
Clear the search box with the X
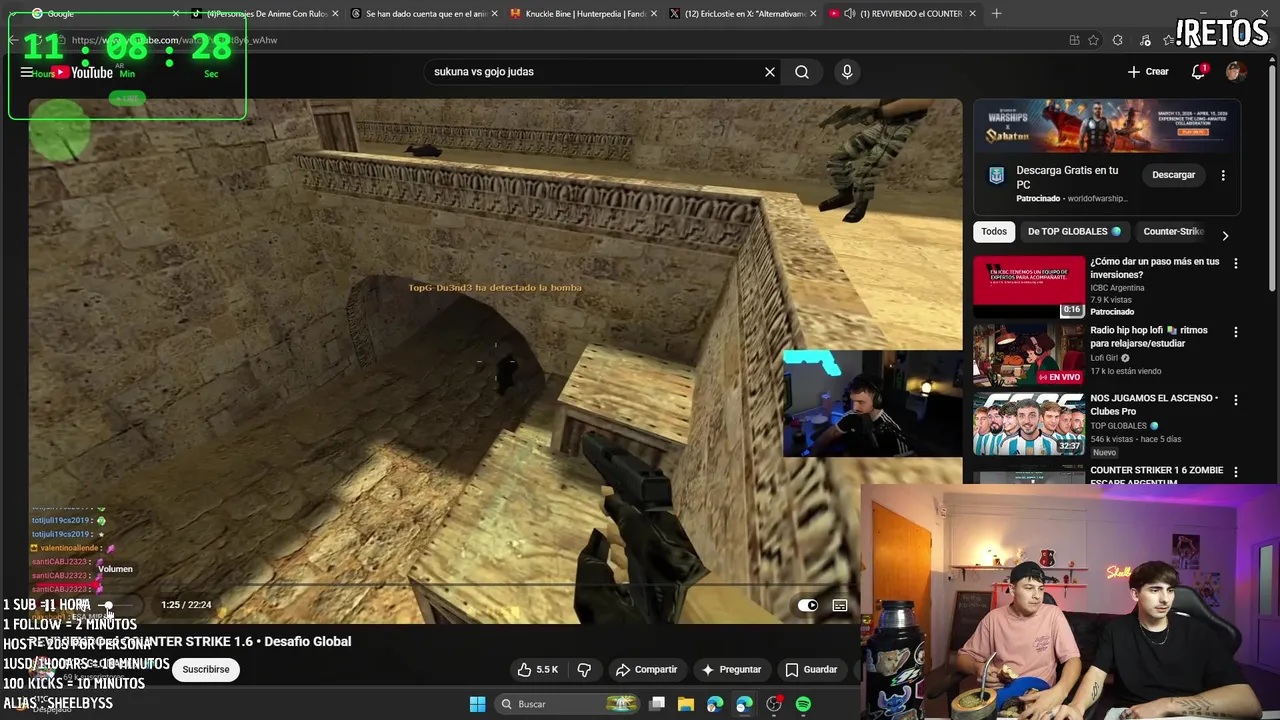point(770,72)
